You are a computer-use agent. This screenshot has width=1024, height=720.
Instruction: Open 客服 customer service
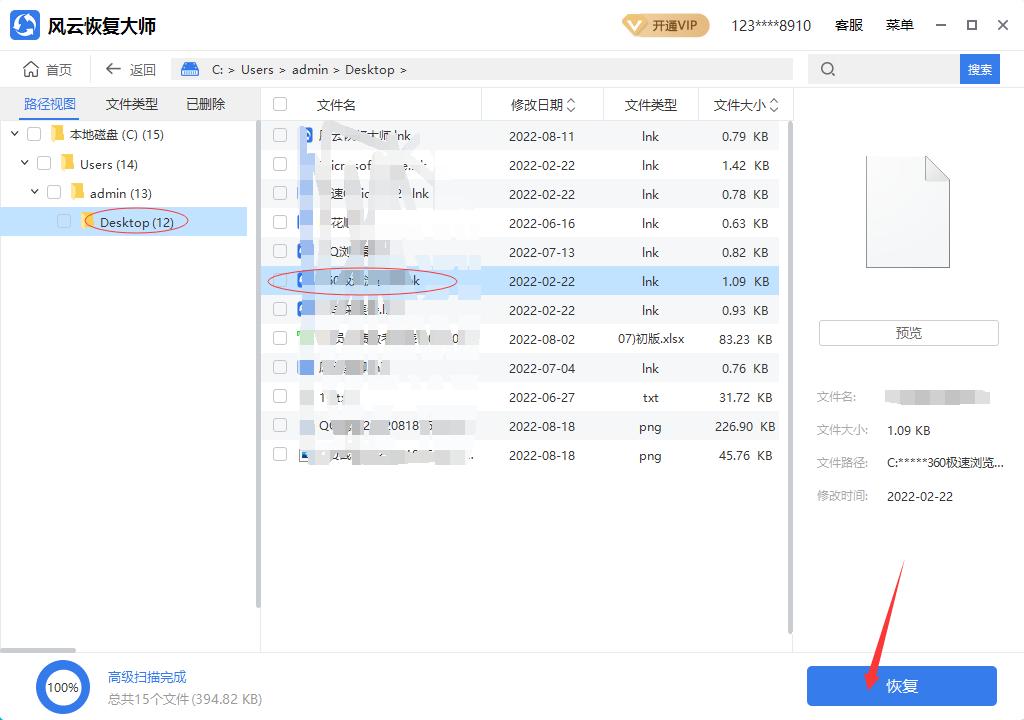[848, 25]
